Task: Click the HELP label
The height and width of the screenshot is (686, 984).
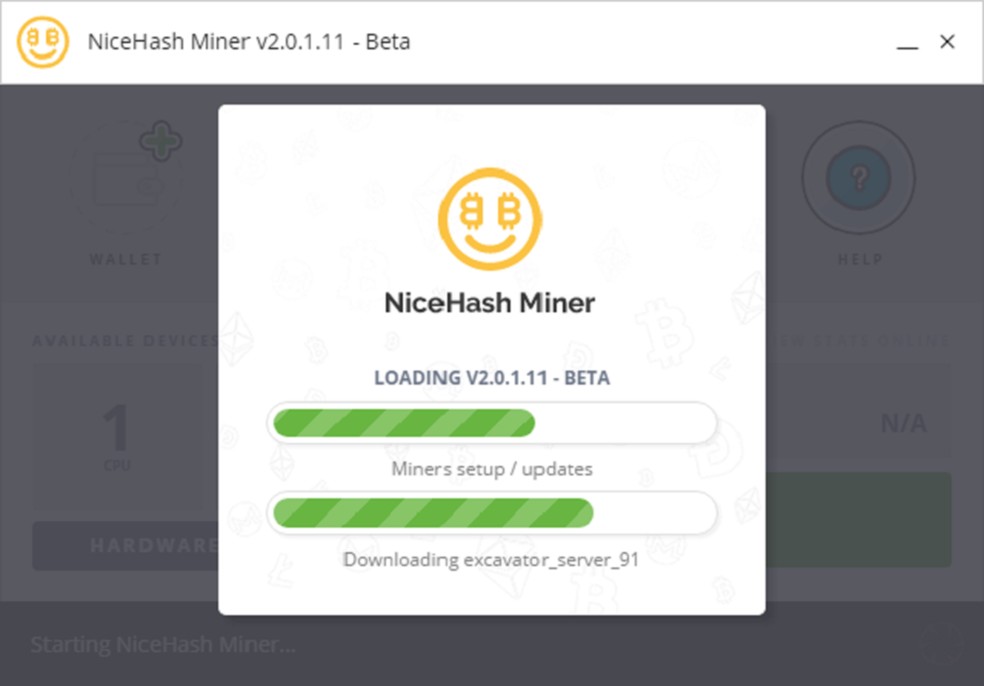Action: point(860,259)
